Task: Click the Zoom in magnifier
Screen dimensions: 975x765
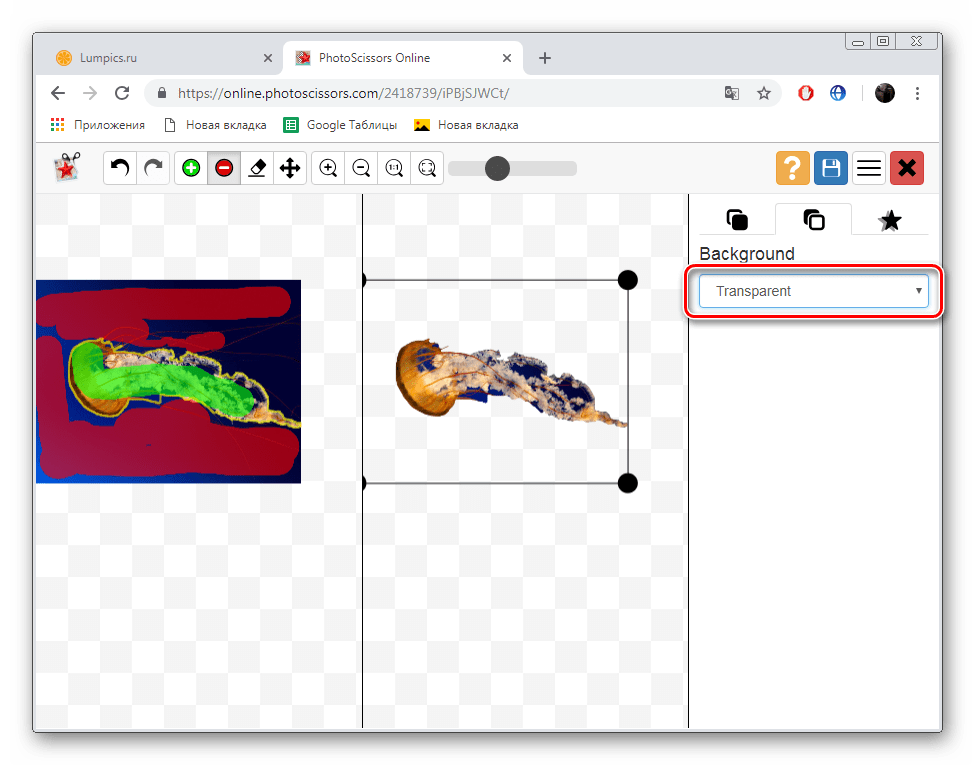Action: [x=328, y=168]
